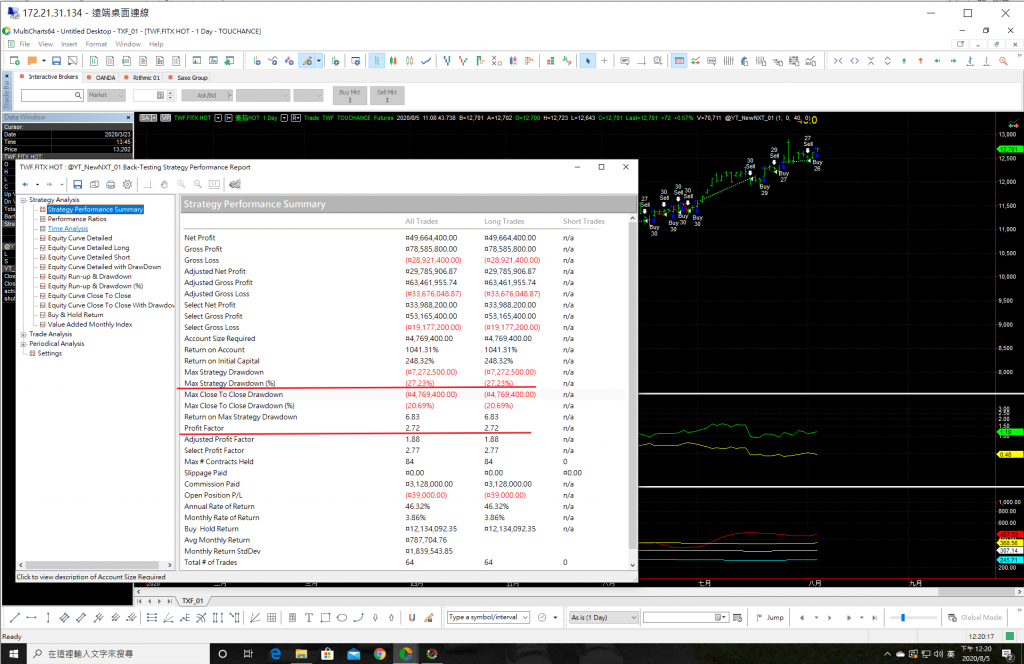This screenshot has height=664, width=1024.
Task: Collapse the Strategy Analysis tree node
Action: 24,200
